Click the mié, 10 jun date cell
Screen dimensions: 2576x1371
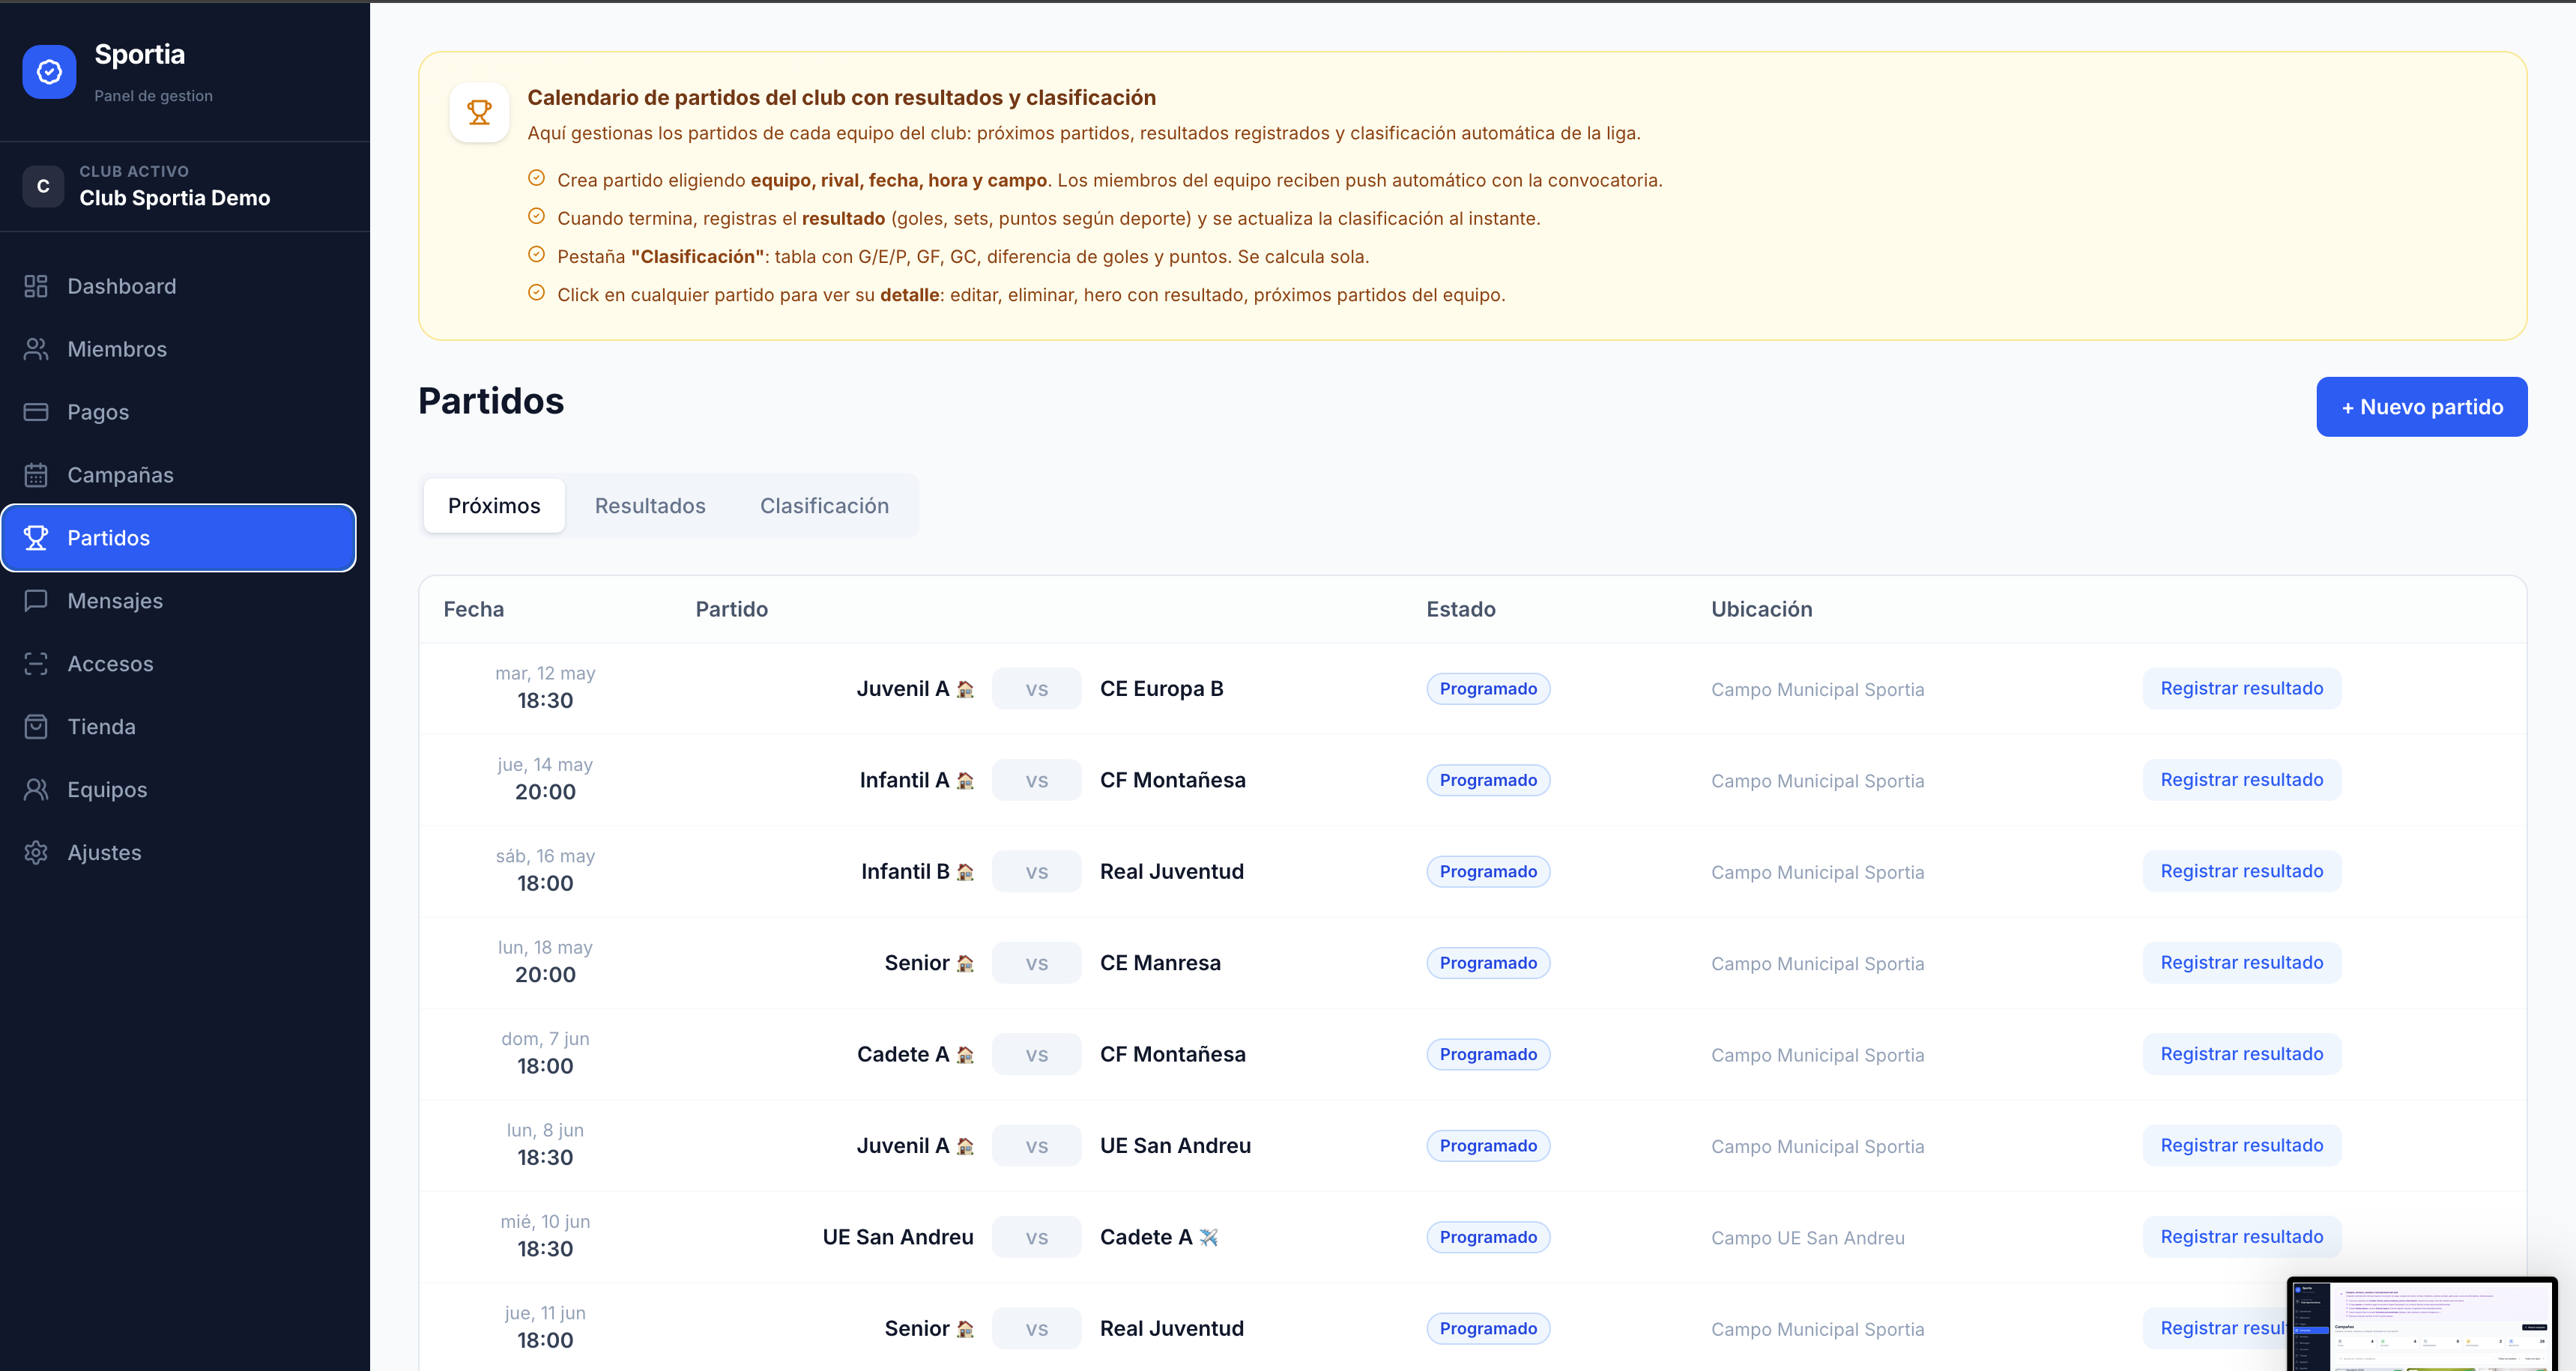(x=545, y=1236)
